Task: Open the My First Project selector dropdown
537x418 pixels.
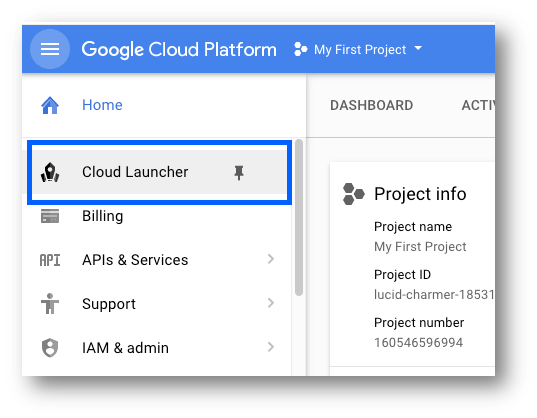Action: 358,50
